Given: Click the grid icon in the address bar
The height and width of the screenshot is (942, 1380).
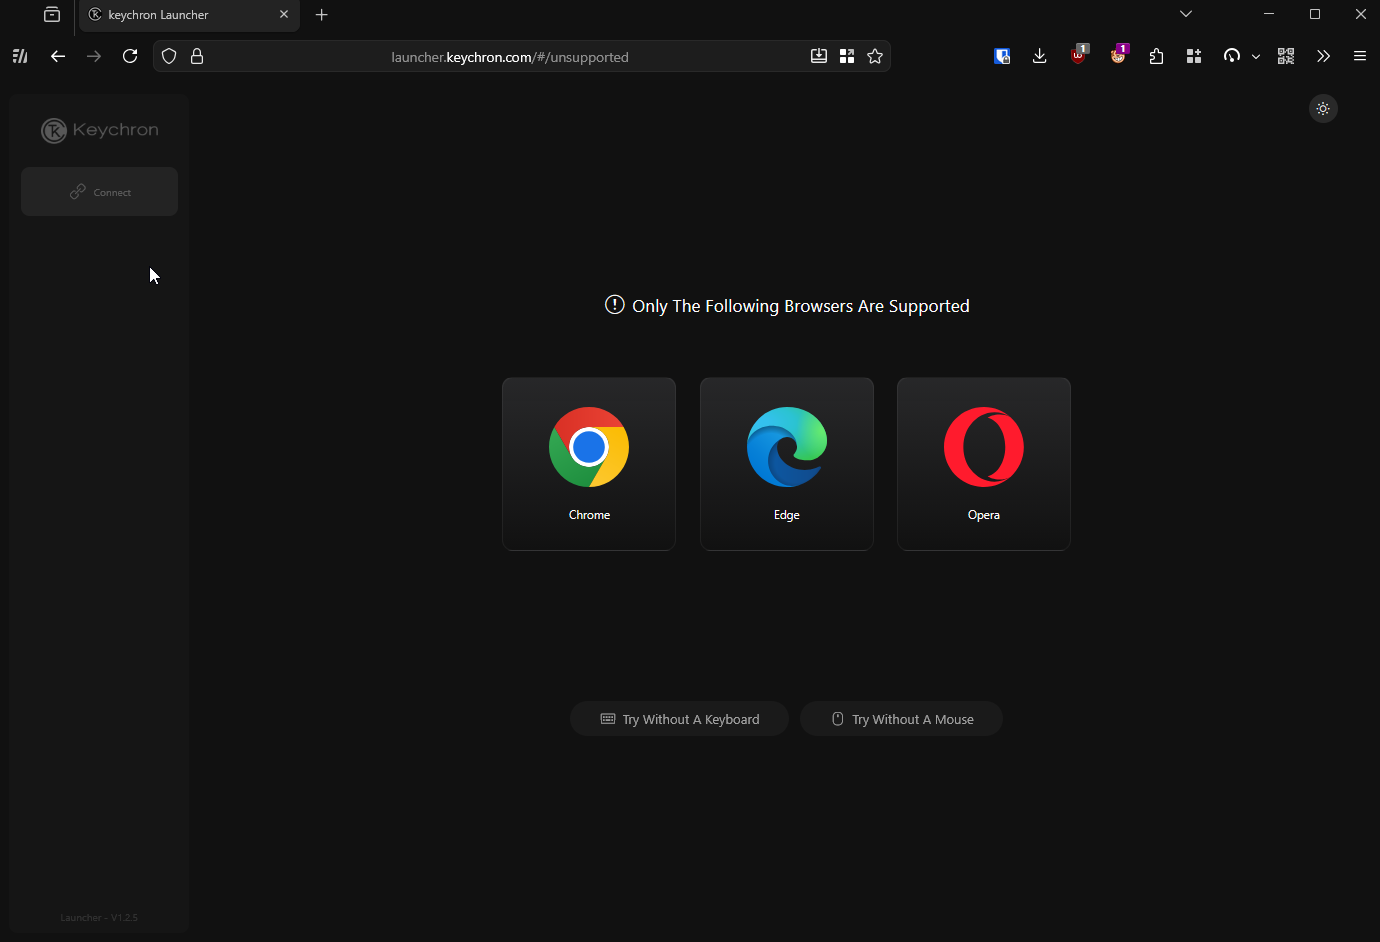Looking at the screenshot, I should pos(847,56).
